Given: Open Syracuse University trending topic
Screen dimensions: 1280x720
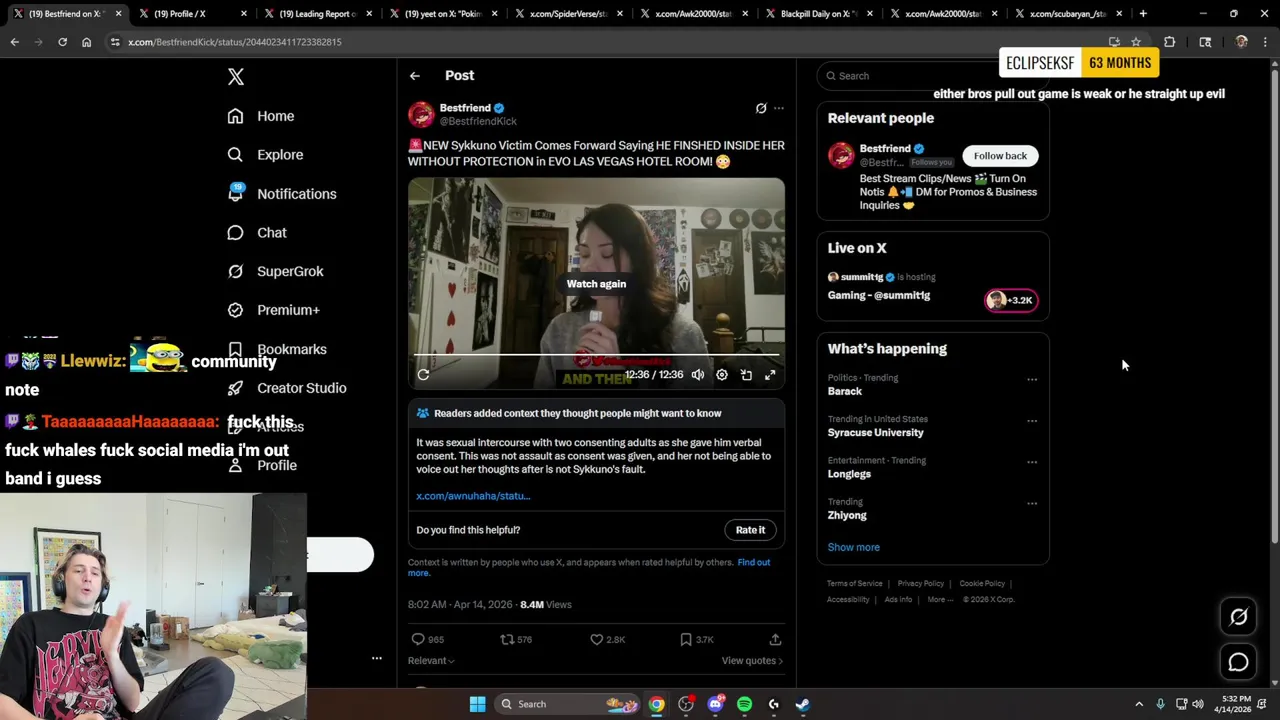Looking at the screenshot, I should point(876,433).
